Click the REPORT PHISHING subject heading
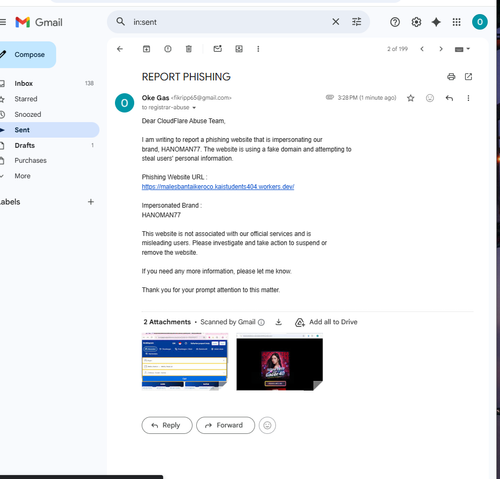Screen dimensions: 500x479 click(186, 77)
